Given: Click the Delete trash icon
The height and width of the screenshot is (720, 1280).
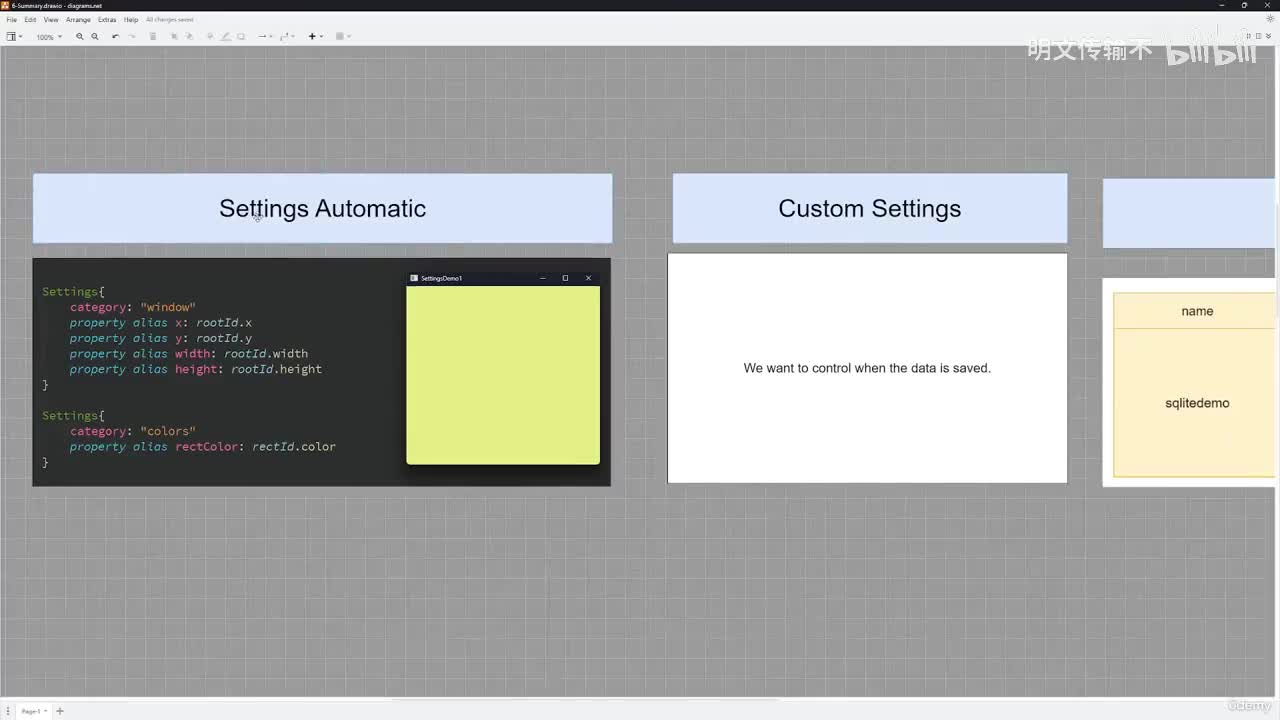Looking at the screenshot, I should pyautogui.click(x=153, y=37).
